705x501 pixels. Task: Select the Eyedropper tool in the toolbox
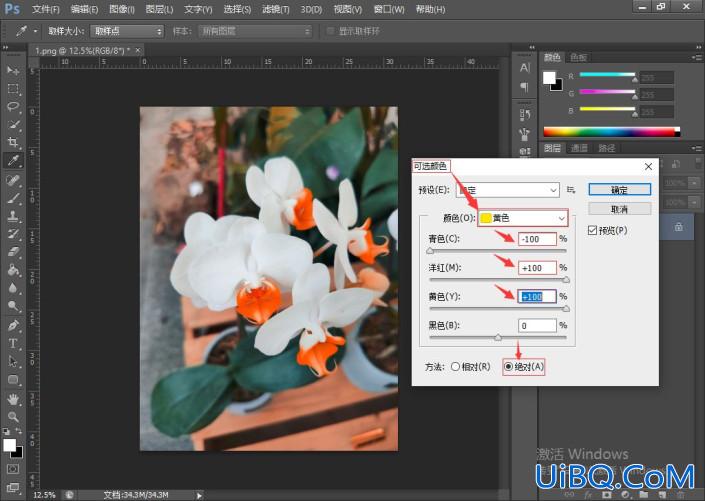click(13, 161)
